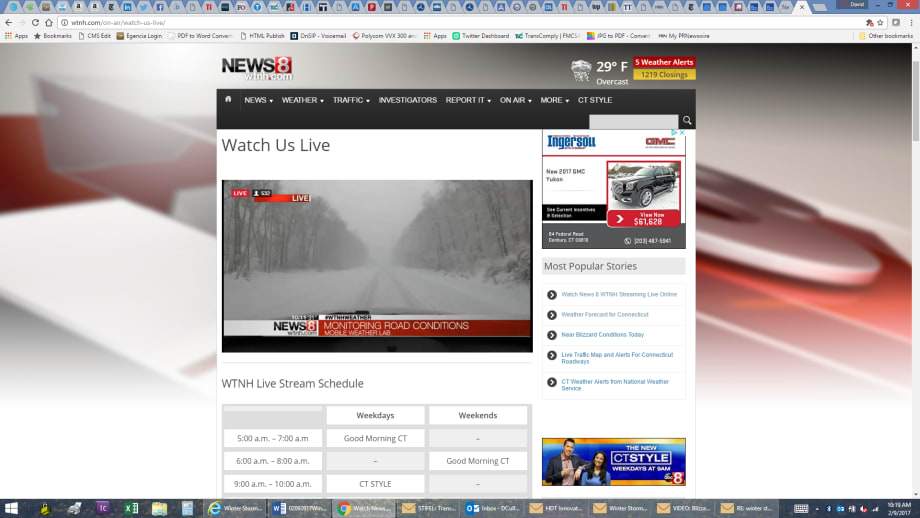Click the search magnifier icon in the nav bar
The height and width of the screenshot is (518, 920).
[686, 120]
